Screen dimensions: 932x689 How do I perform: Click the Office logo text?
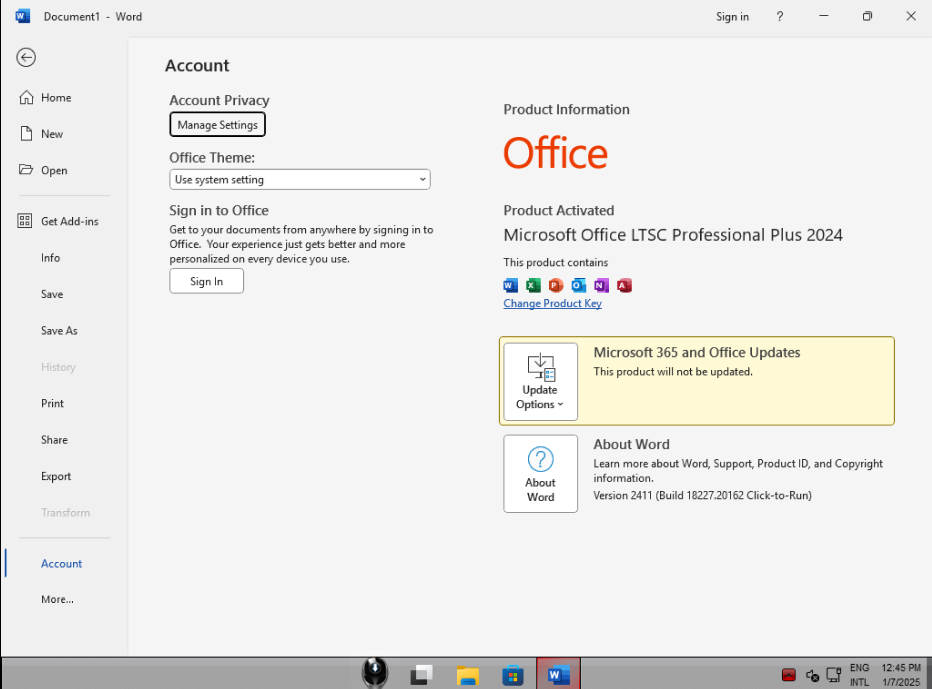pyautogui.click(x=556, y=153)
